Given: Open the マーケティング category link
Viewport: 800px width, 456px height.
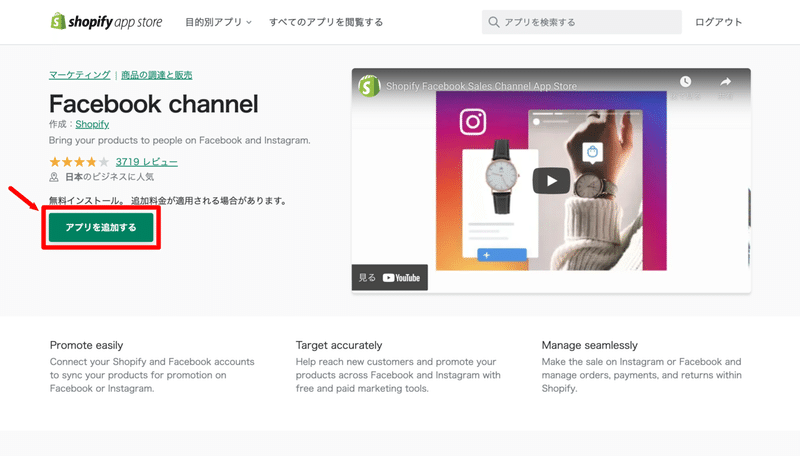Looking at the screenshot, I should [x=80, y=75].
